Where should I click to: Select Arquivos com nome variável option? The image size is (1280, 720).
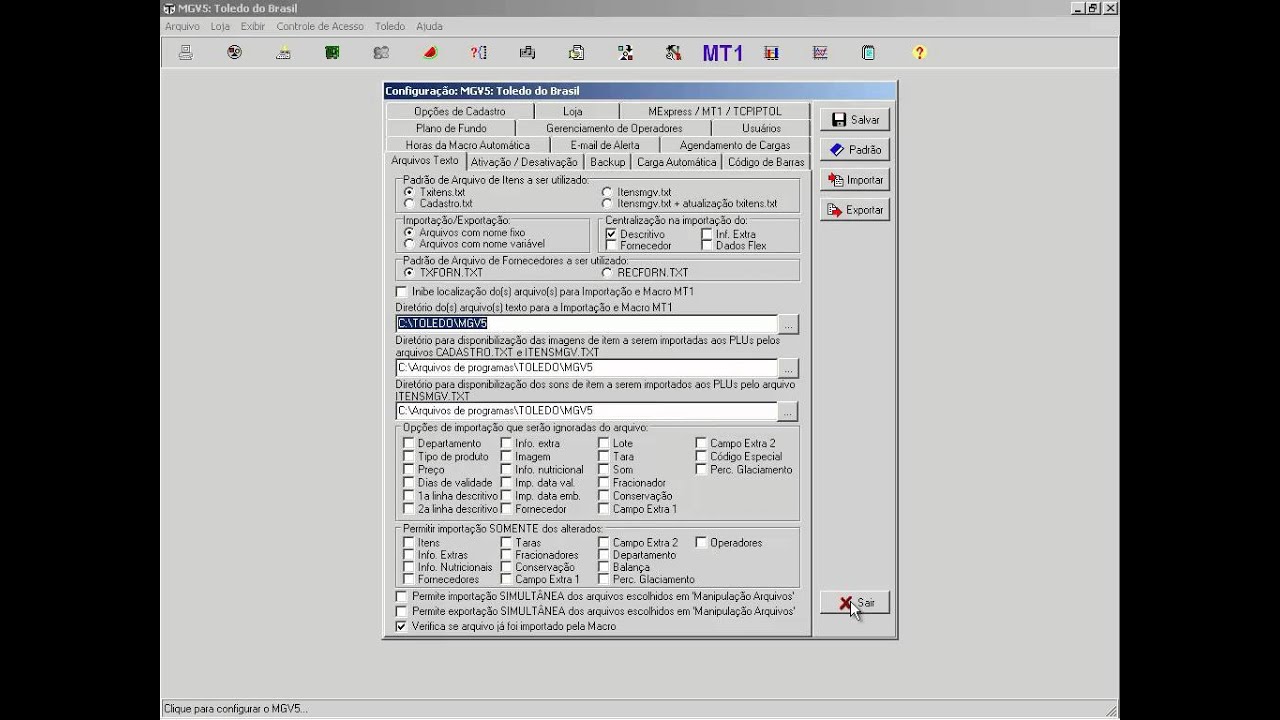point(409,243)
